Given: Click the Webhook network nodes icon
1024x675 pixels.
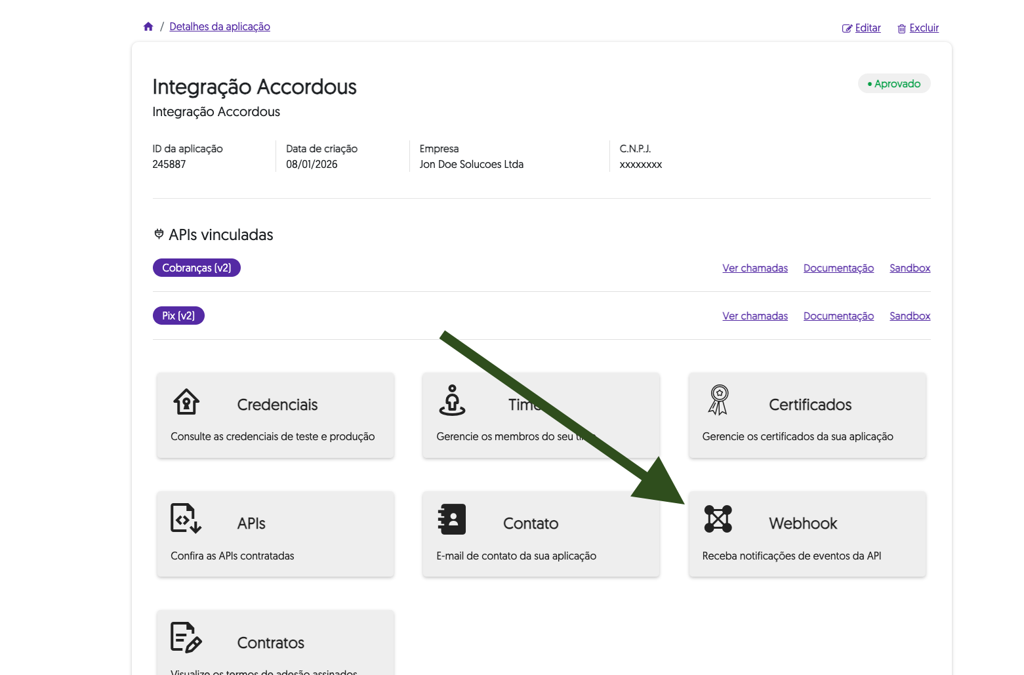Looking at the screenshot, I should coord(718,519).
